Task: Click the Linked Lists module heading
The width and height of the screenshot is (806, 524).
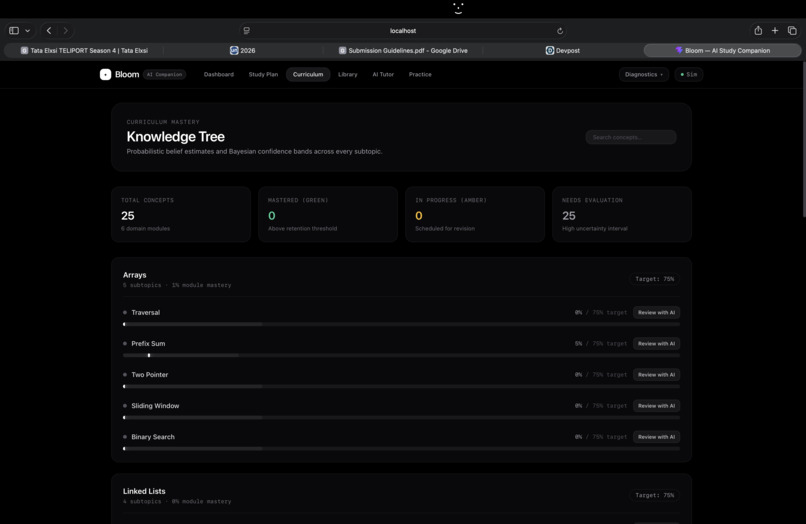Action: pos(144,492)
